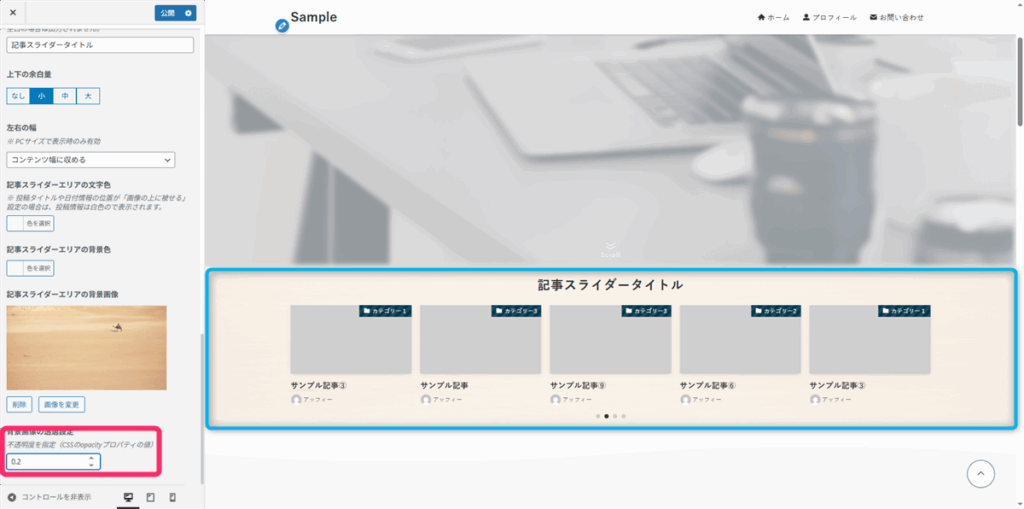The width and height of the screenshot is (1024, 509).
Task: Increase opacity with the up stepper arrow
Action: 91,459
